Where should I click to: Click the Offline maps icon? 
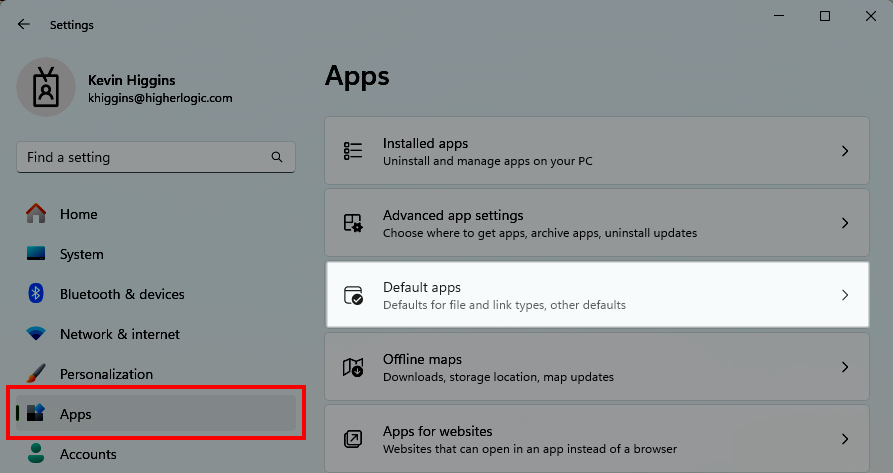coord(353,367)
